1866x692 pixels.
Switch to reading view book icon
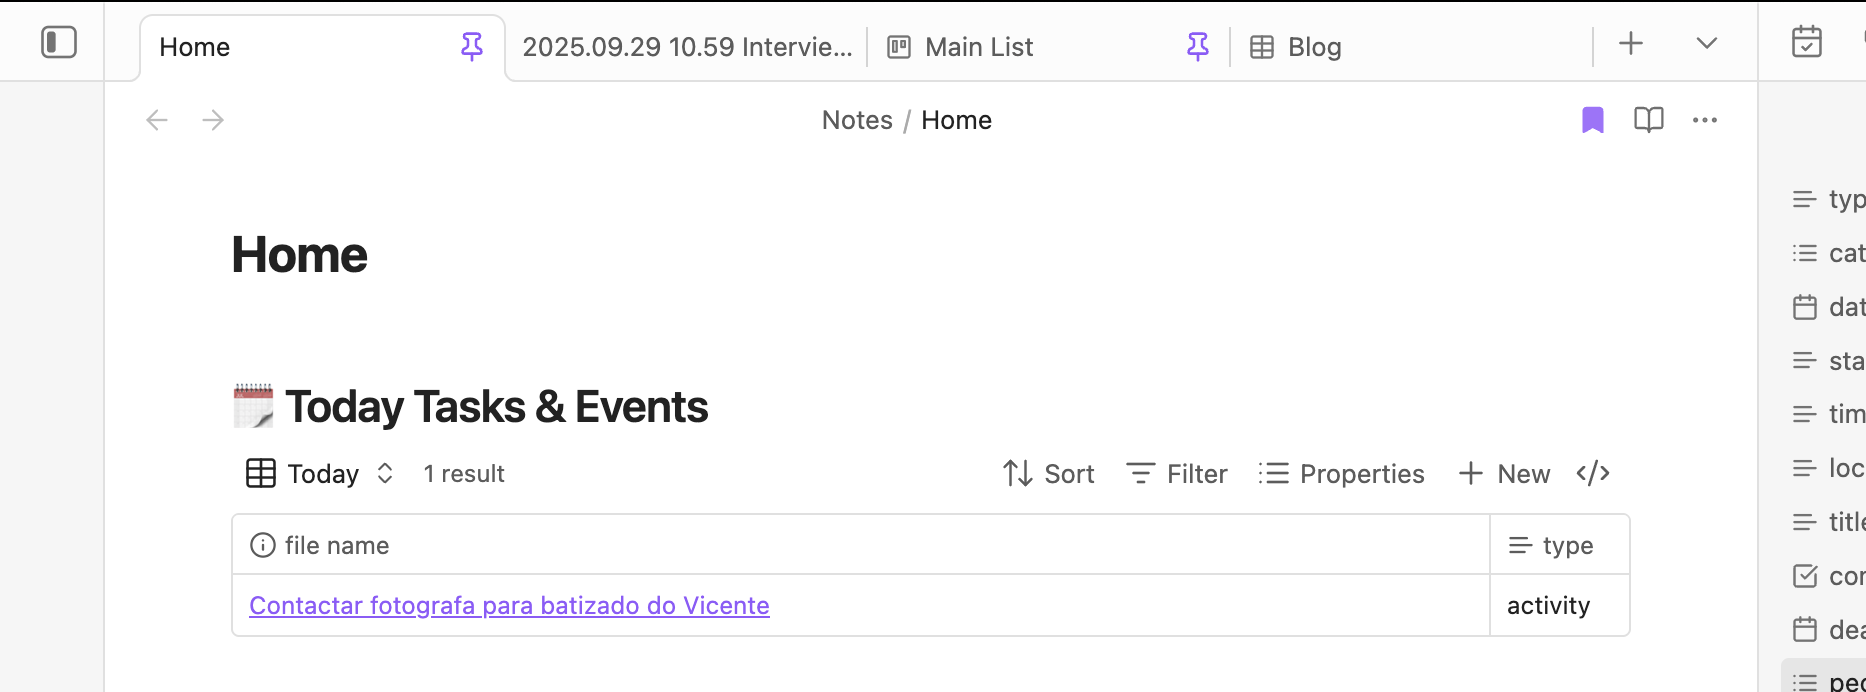tap(1648, 120)
